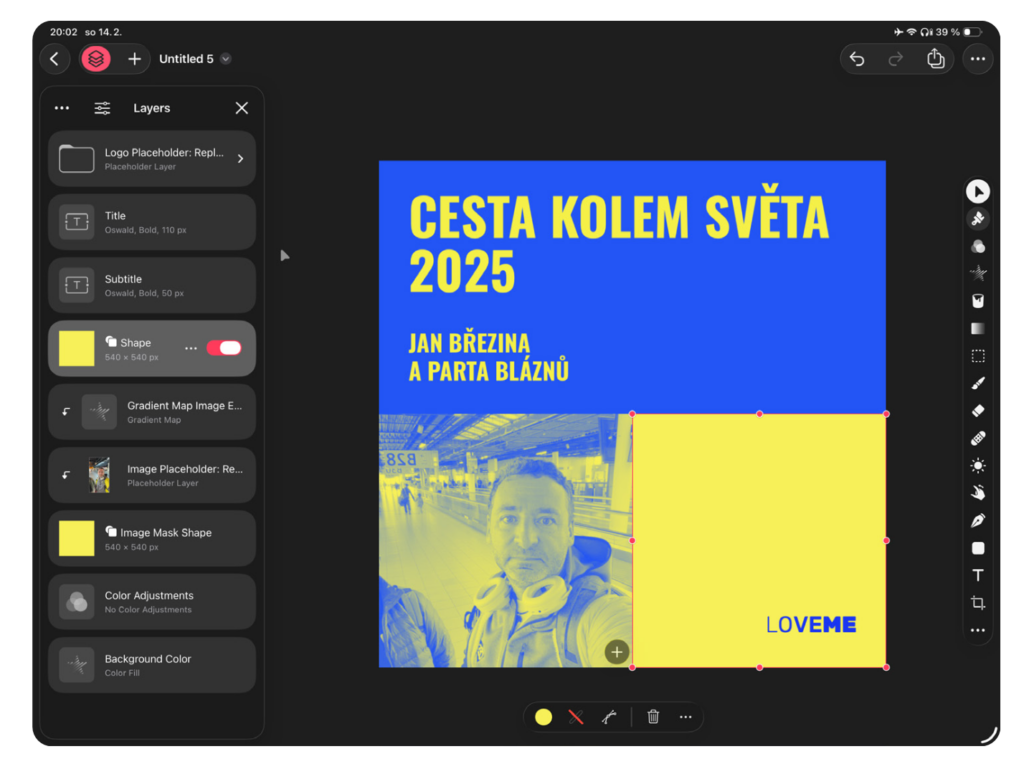
Task: Choose the Pen tool in toolbar
Action: tap(977, 520)
